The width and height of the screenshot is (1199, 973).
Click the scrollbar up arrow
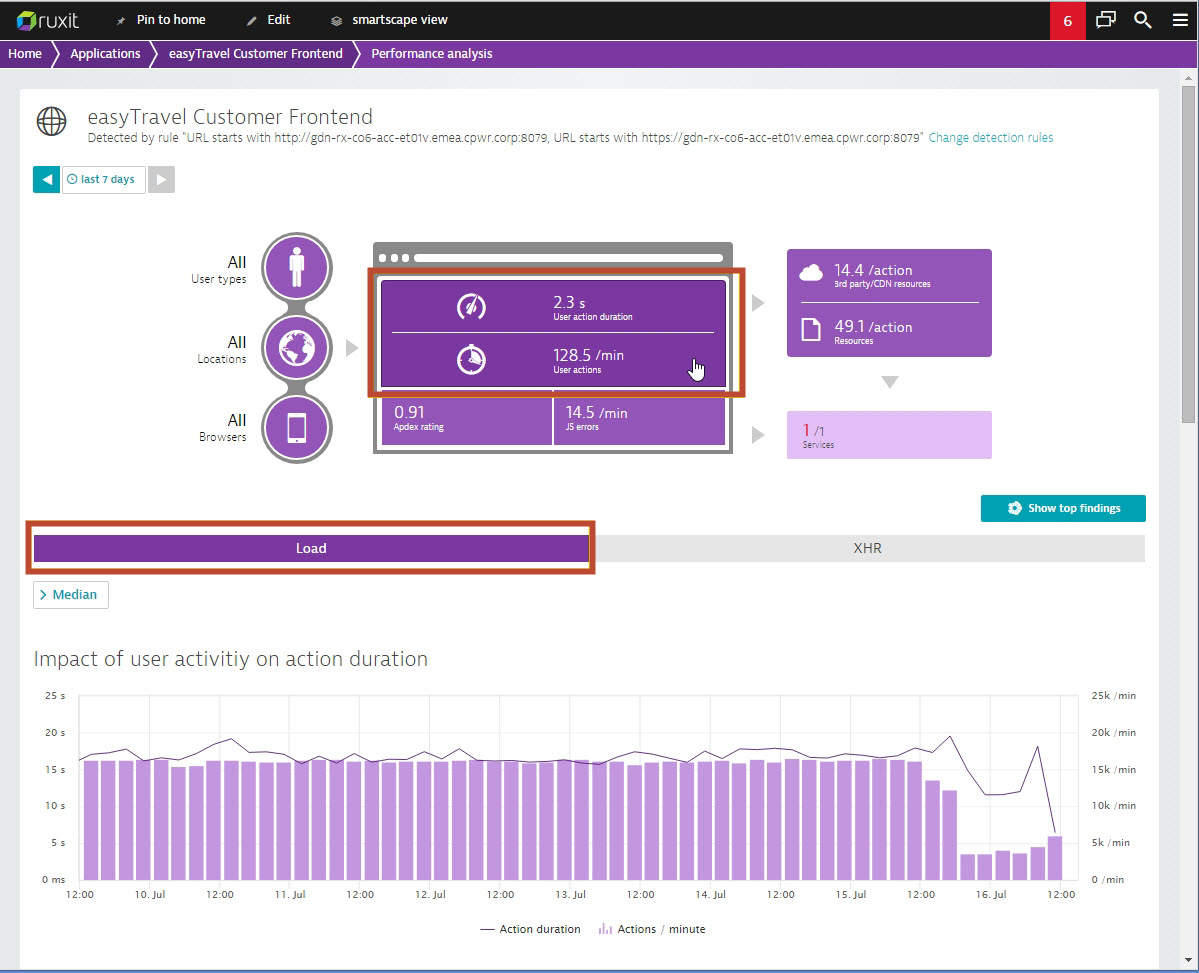pyautogui.click(x=1188, y=78)
